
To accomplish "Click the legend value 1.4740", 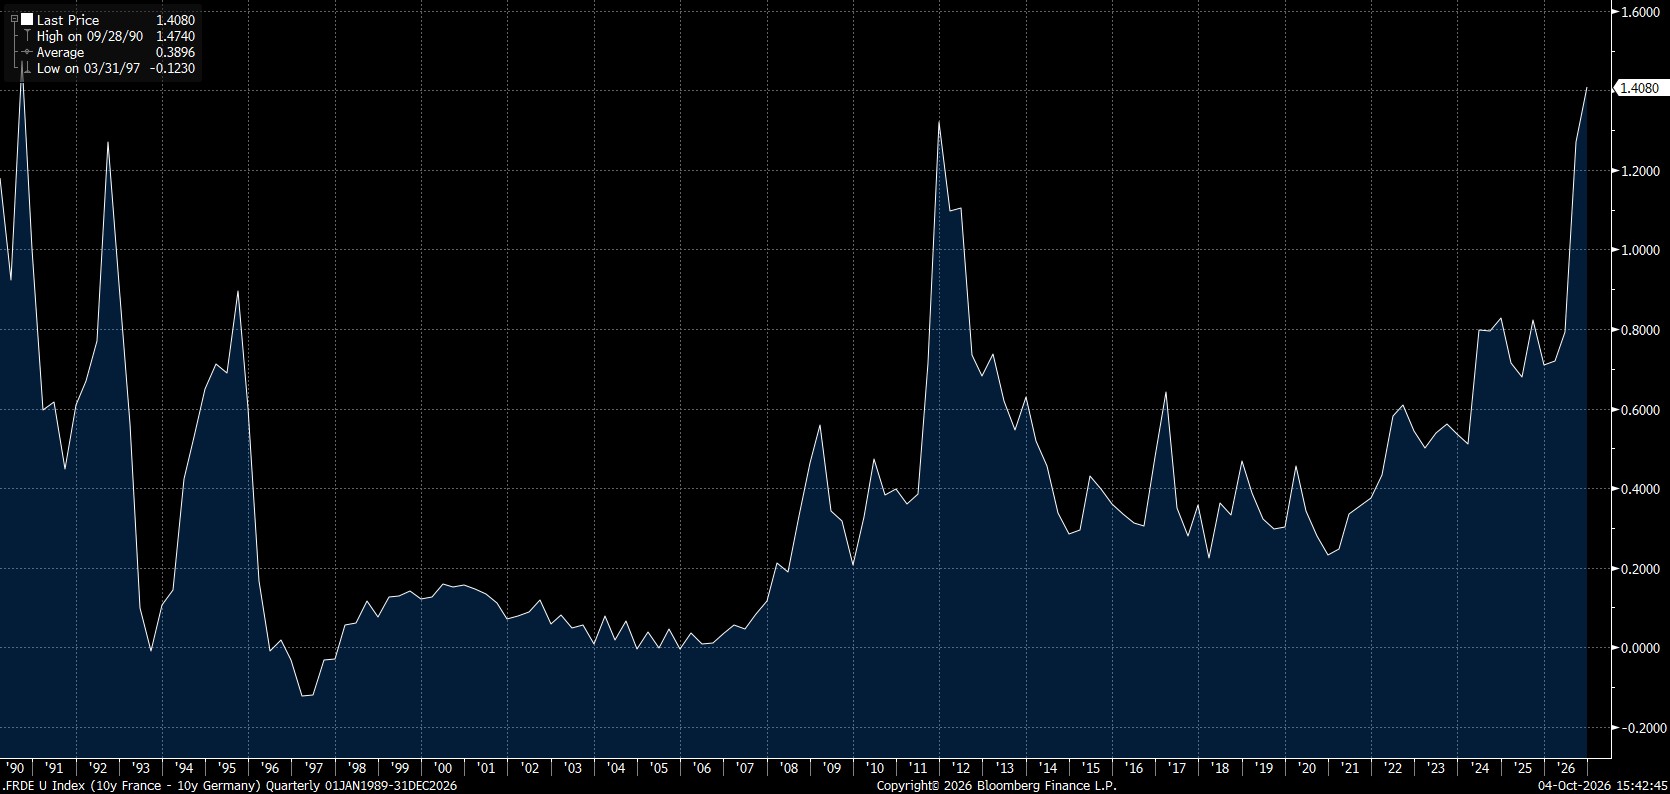I will tap(175, 36).
